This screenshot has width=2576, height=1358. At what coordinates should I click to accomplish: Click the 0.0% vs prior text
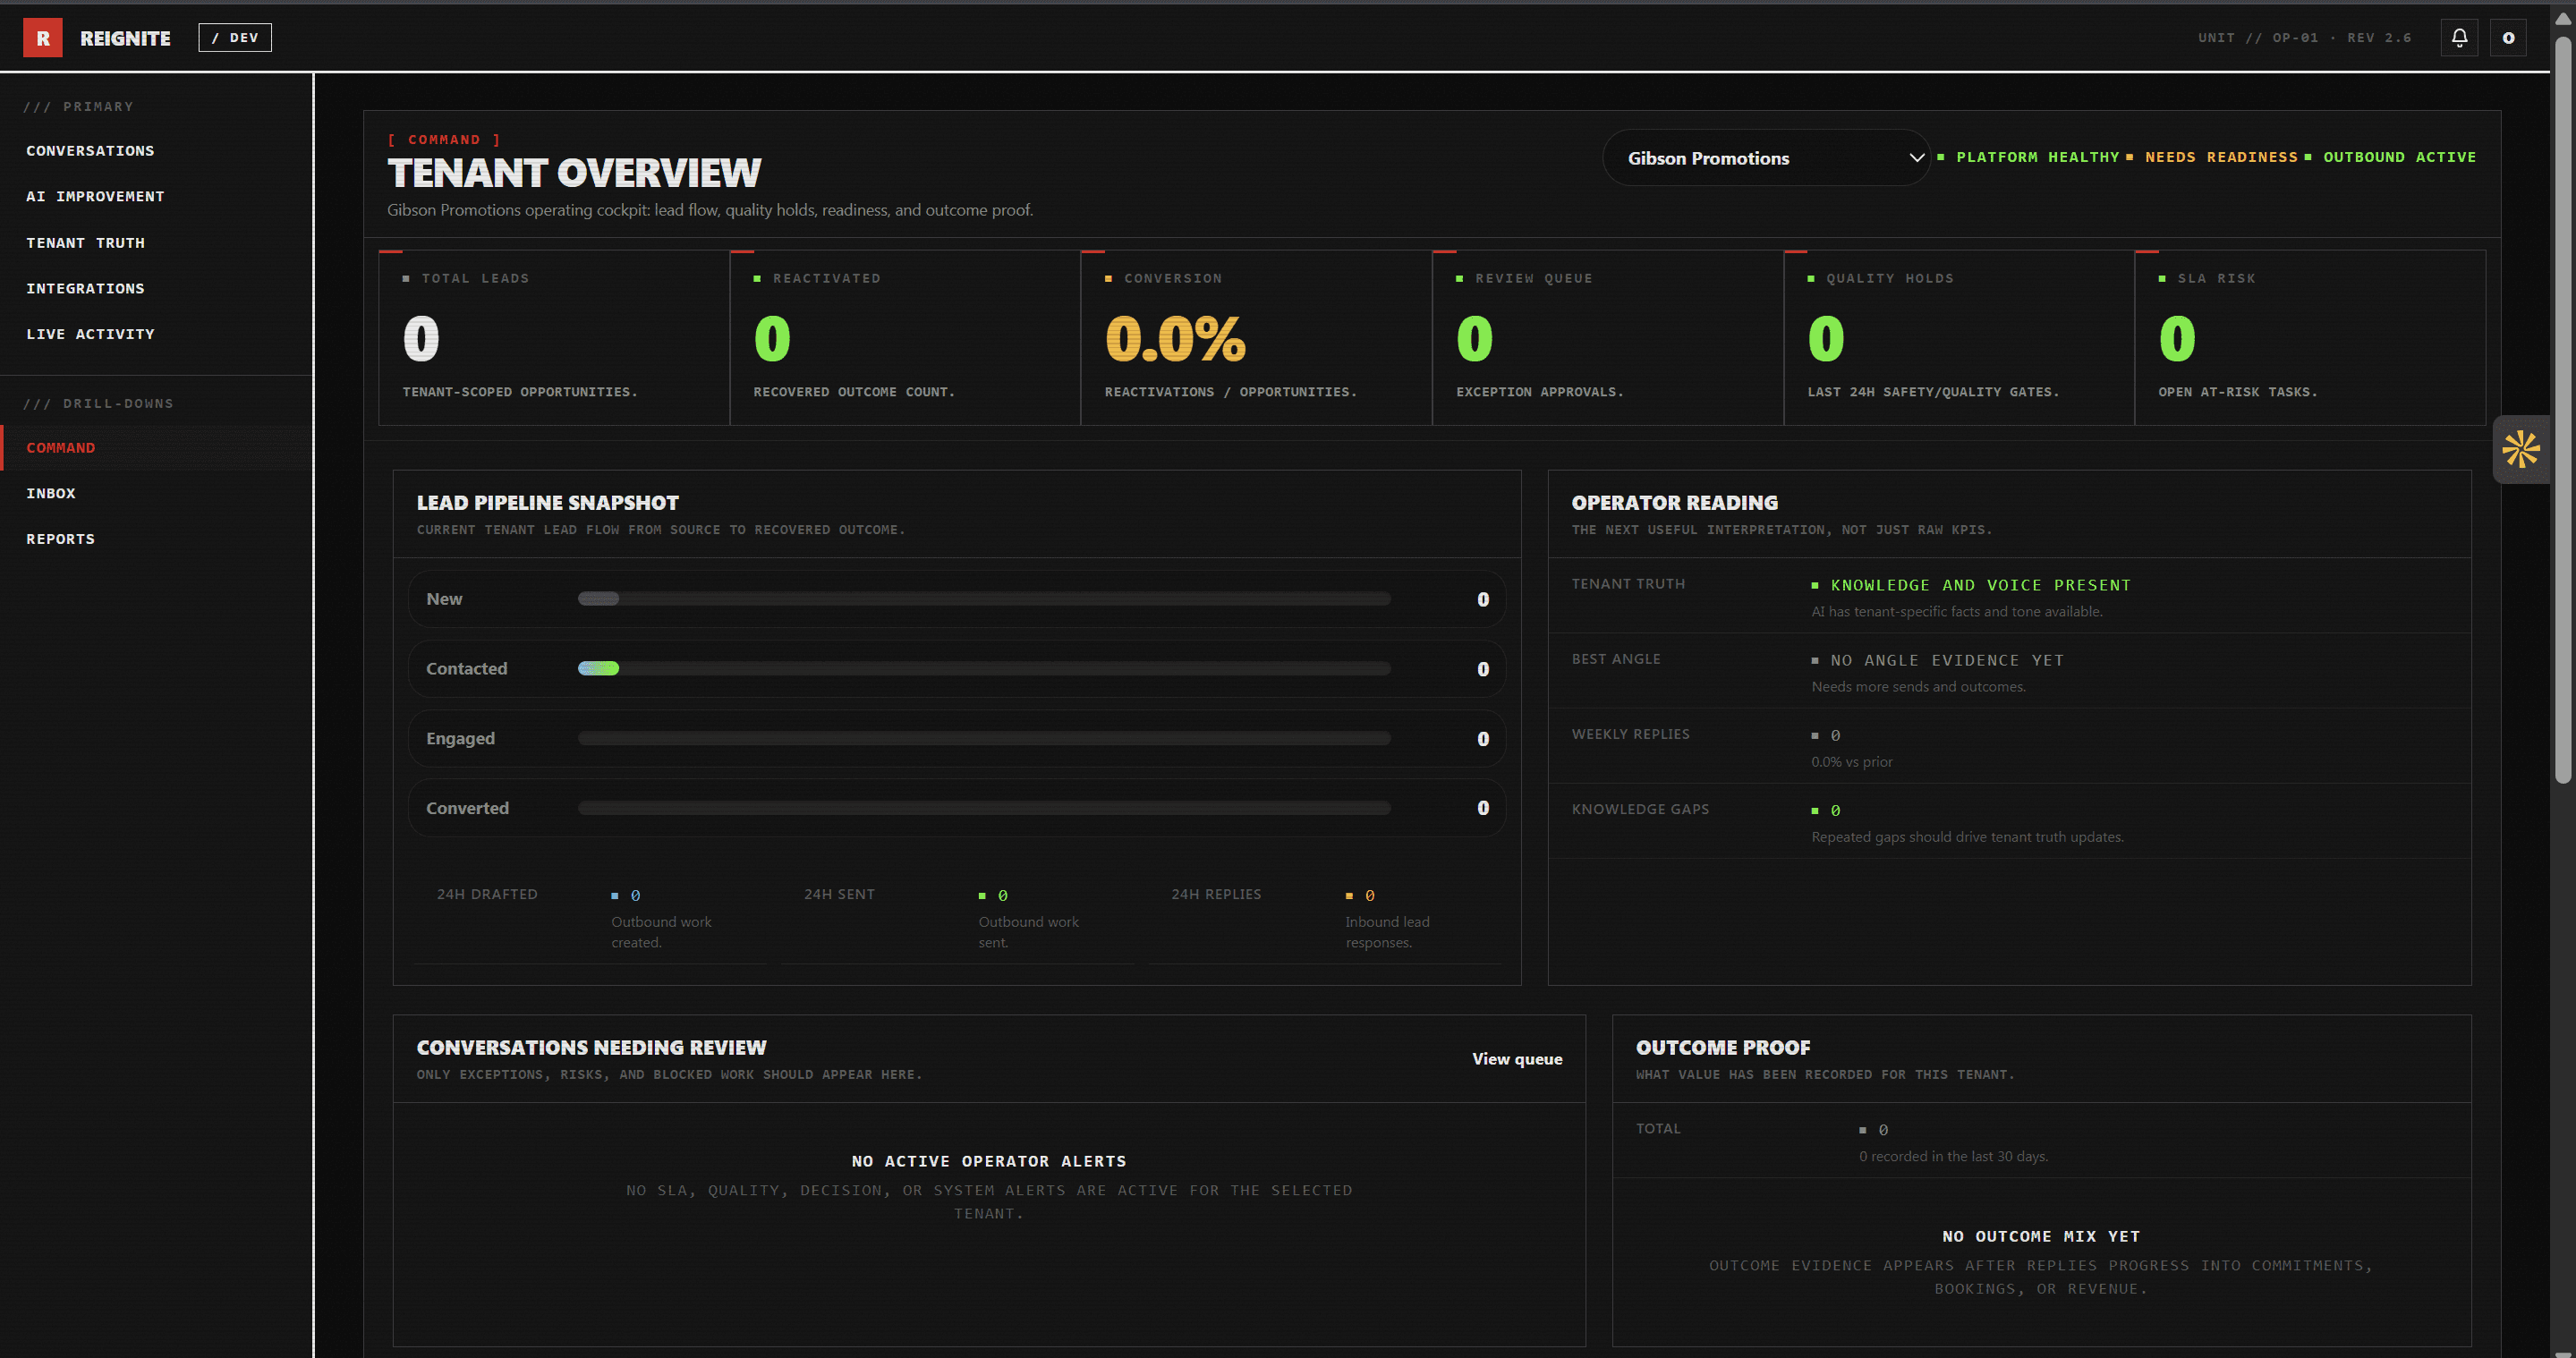click(1851, 762)
